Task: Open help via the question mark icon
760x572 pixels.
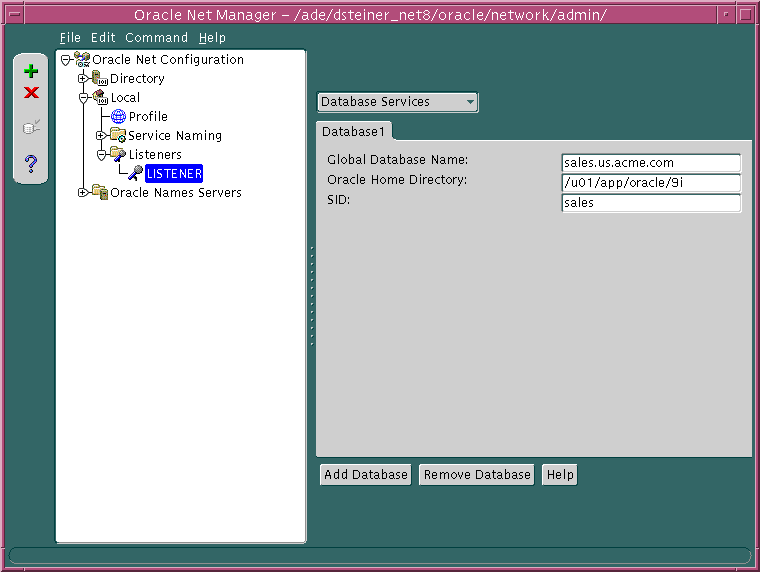Action: click(x=31, y=164)
